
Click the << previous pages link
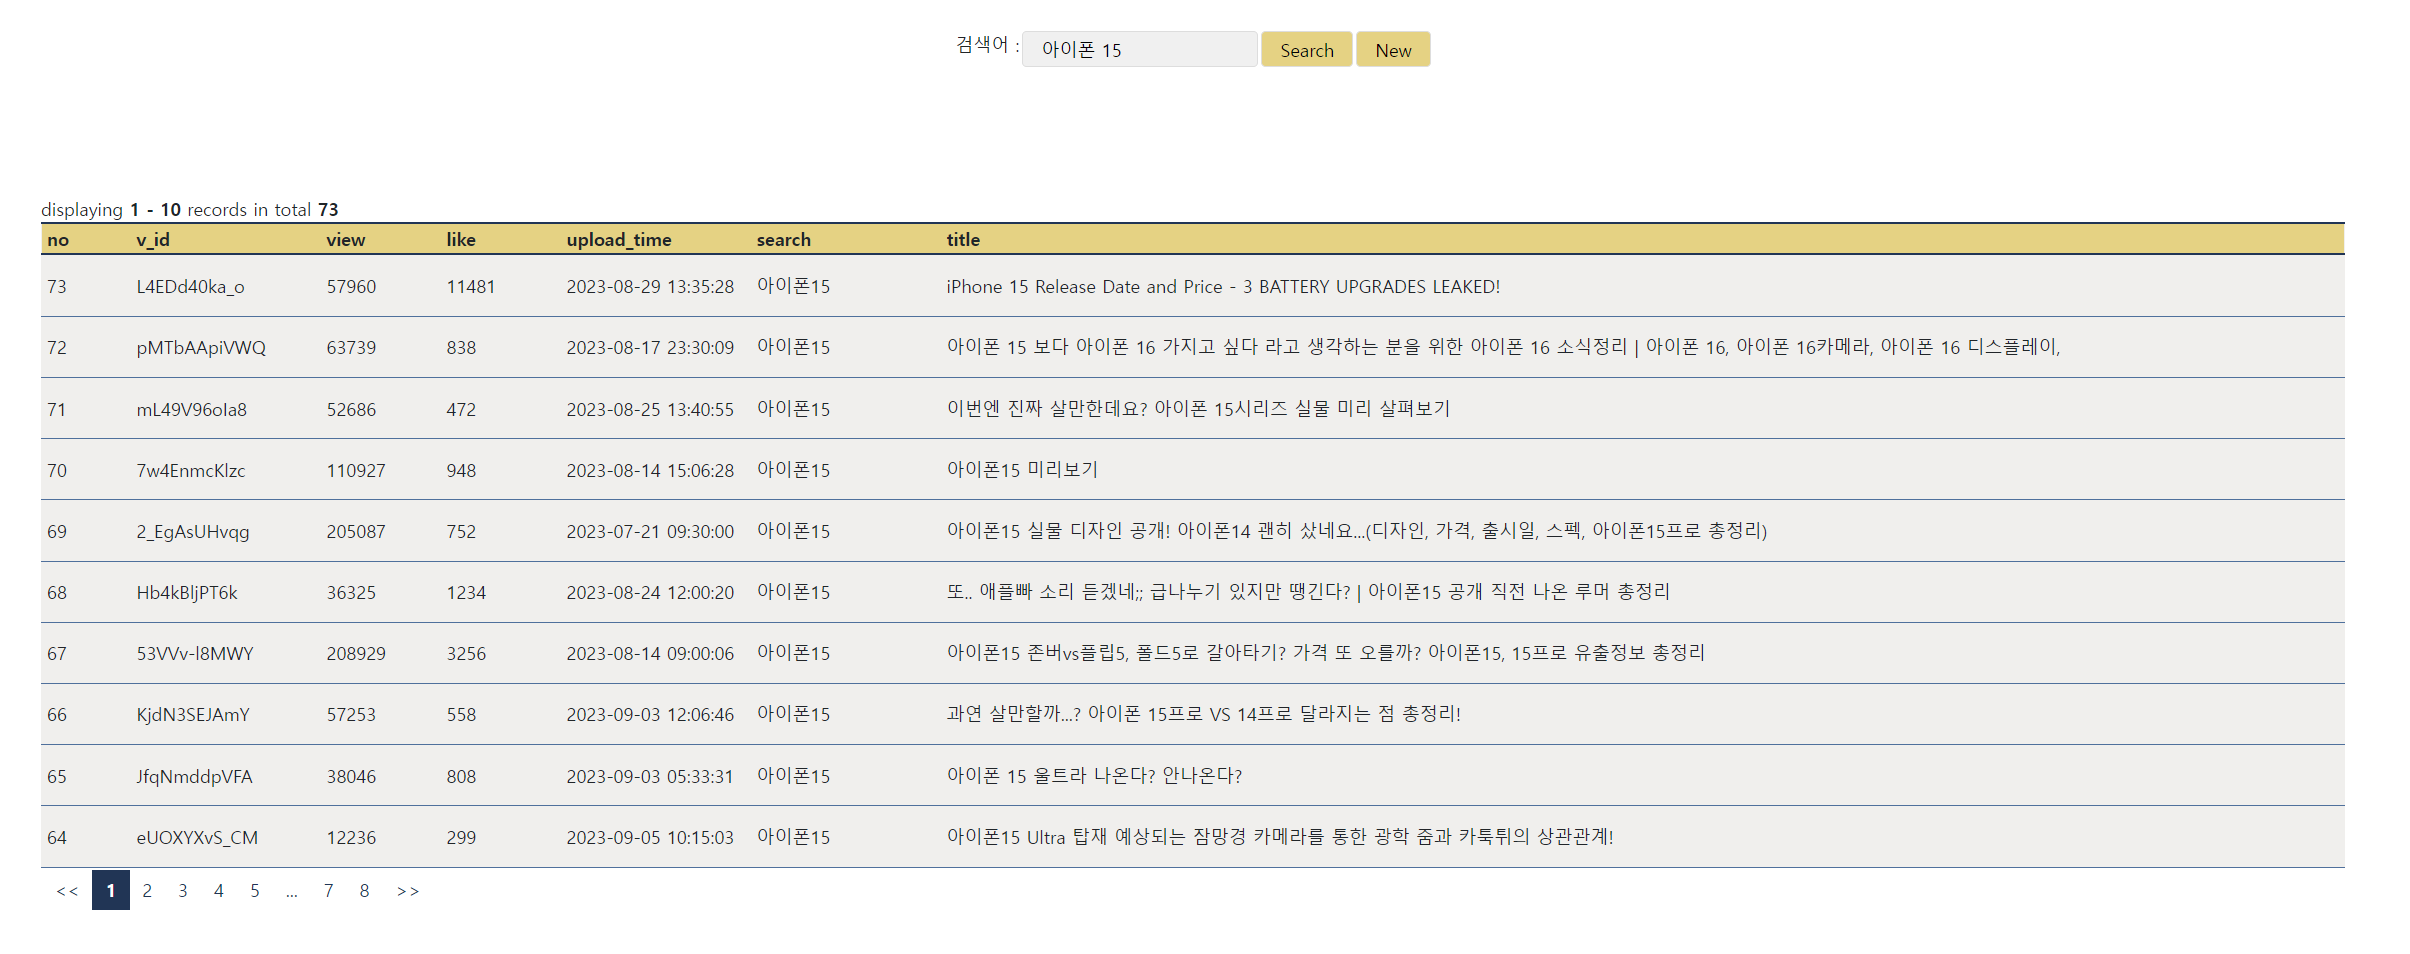(67, 890)
